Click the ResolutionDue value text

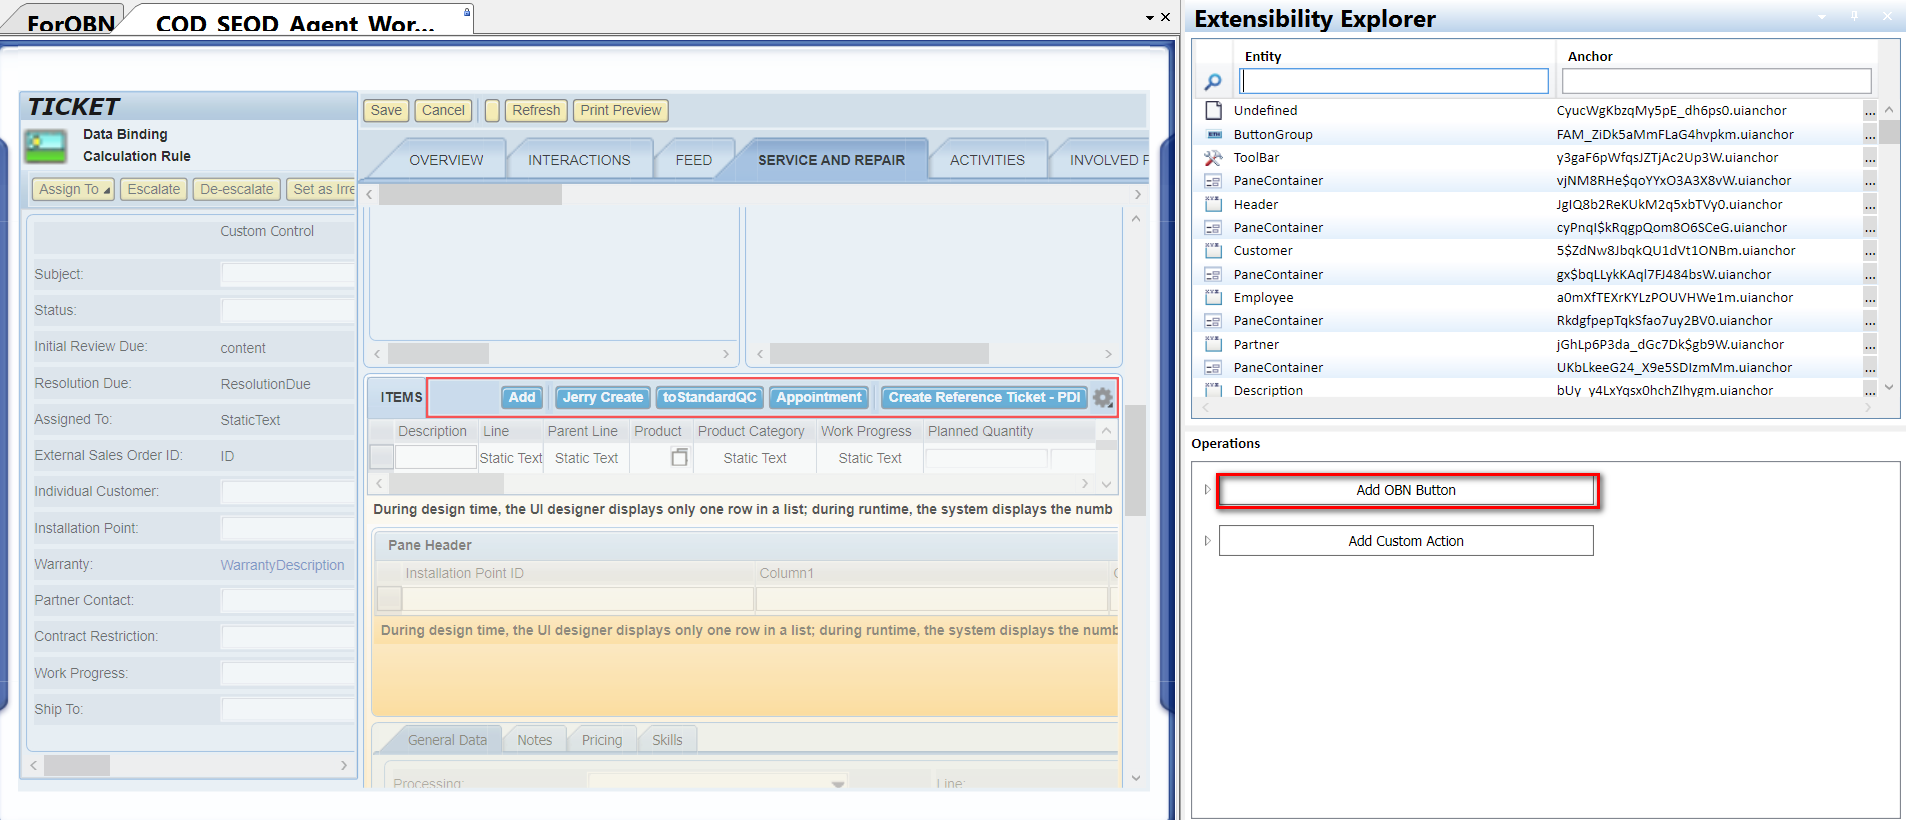[x=265, y=384]
